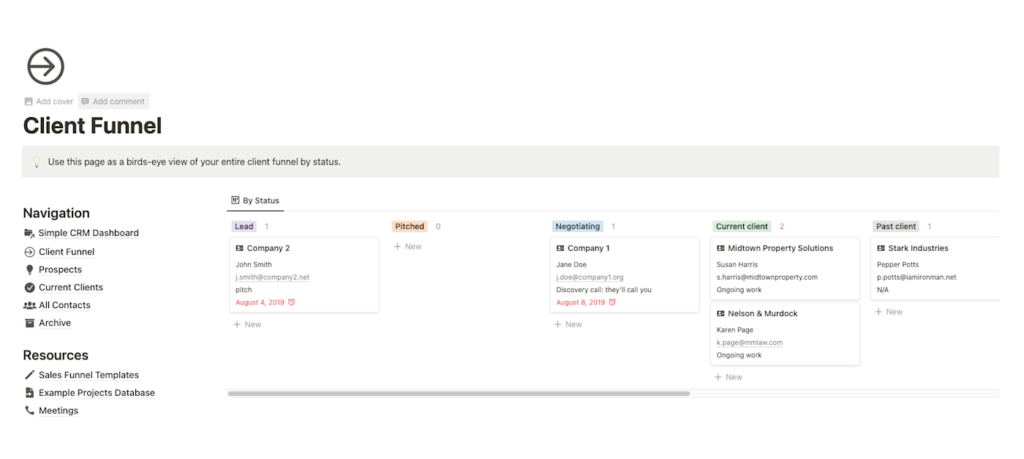Screen dimensions: 1024x459
Task: Click the Company 2 card contact icon
Action: point(240,248)
